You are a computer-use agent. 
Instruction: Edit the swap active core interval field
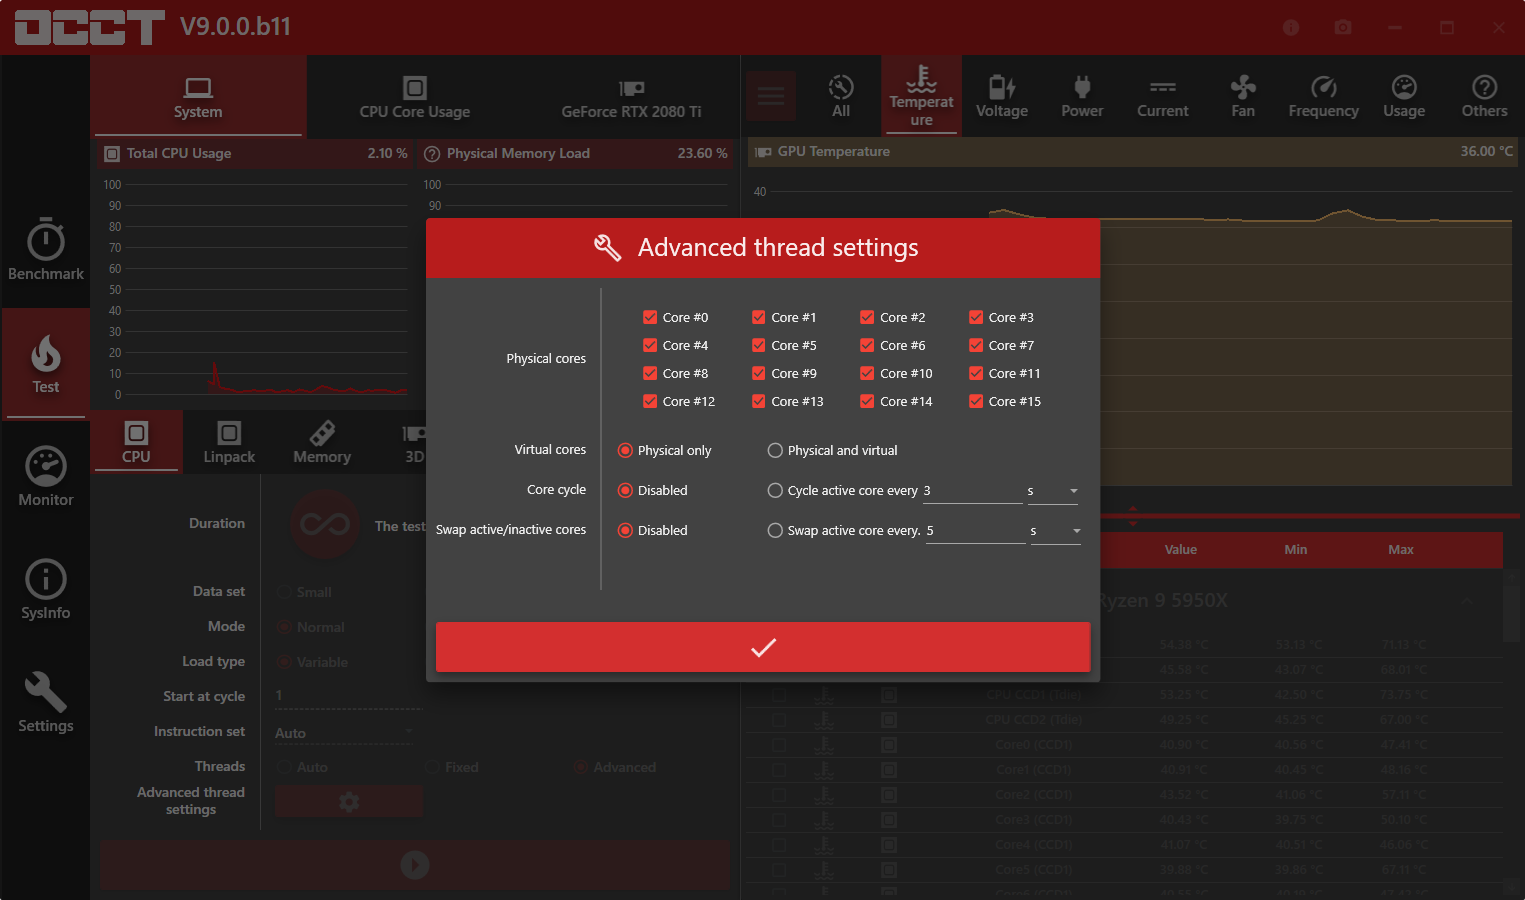[x=974, y=531]
